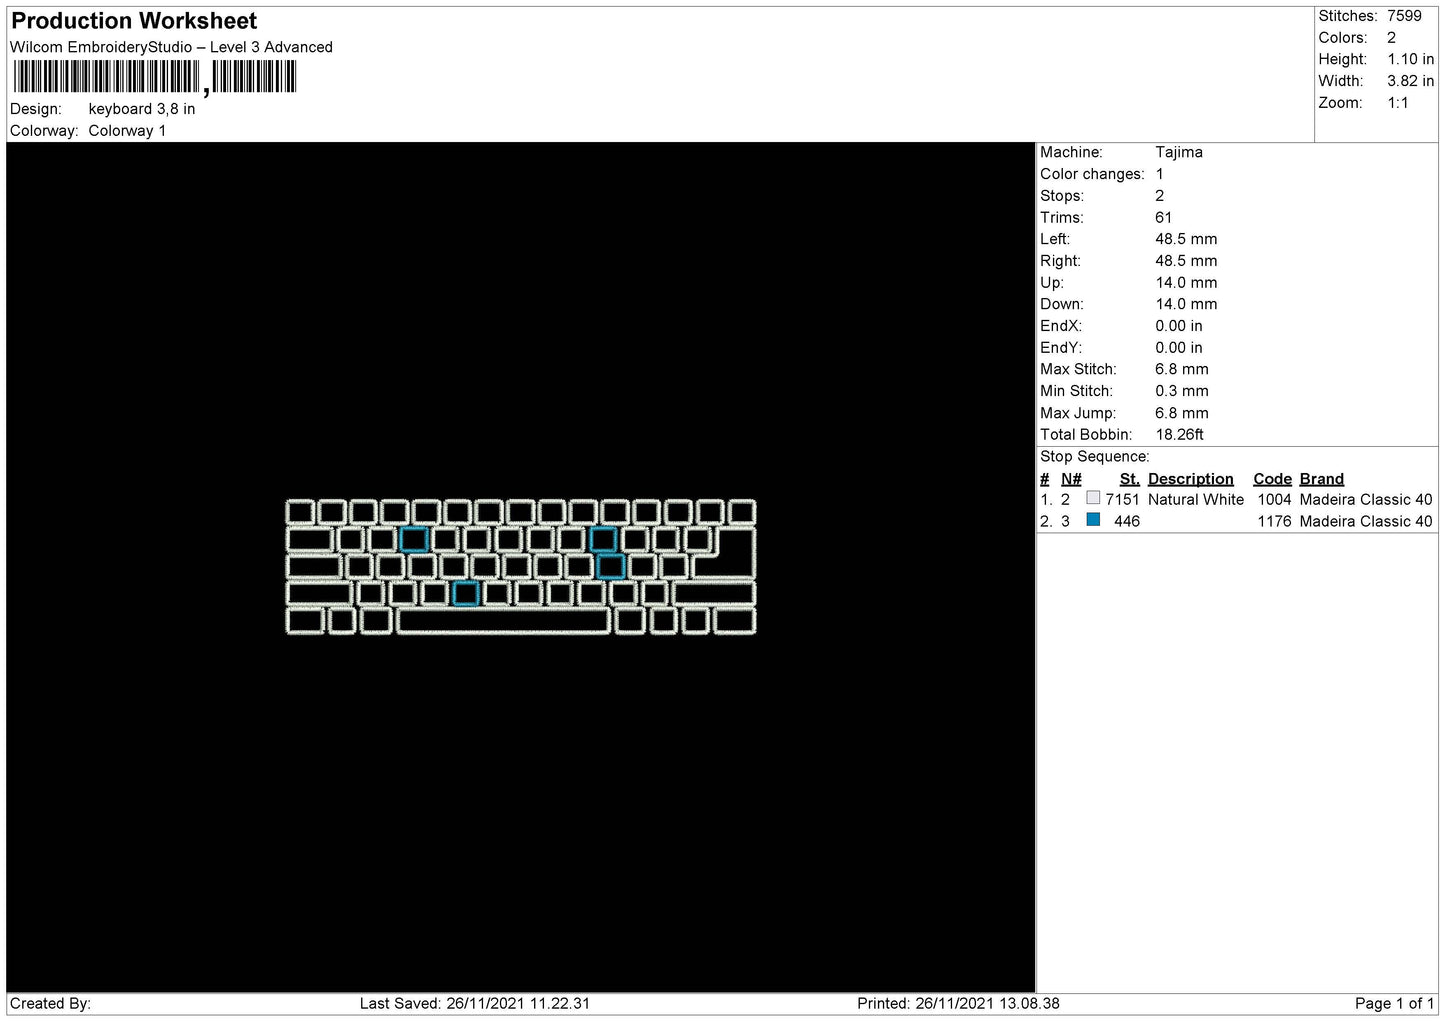Click 'Wilcom EmbroideryStudio – Level 3 Advanced' text
This screenshot has height=1021, width=1445.
pos(171,47)
